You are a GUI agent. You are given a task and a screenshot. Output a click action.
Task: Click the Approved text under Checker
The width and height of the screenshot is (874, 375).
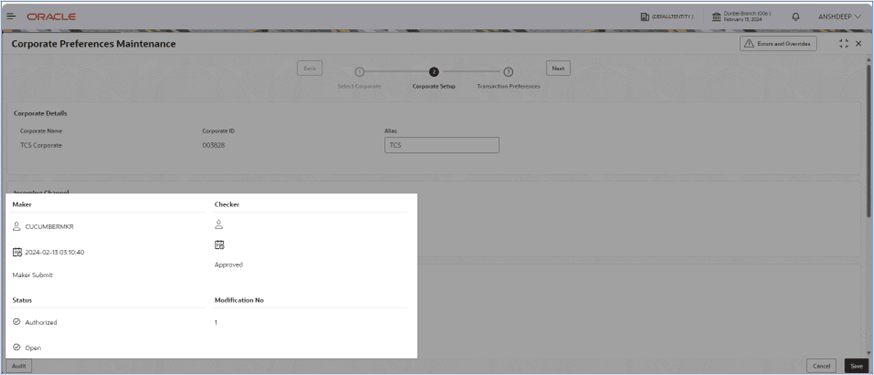click(x=229, y=265)
